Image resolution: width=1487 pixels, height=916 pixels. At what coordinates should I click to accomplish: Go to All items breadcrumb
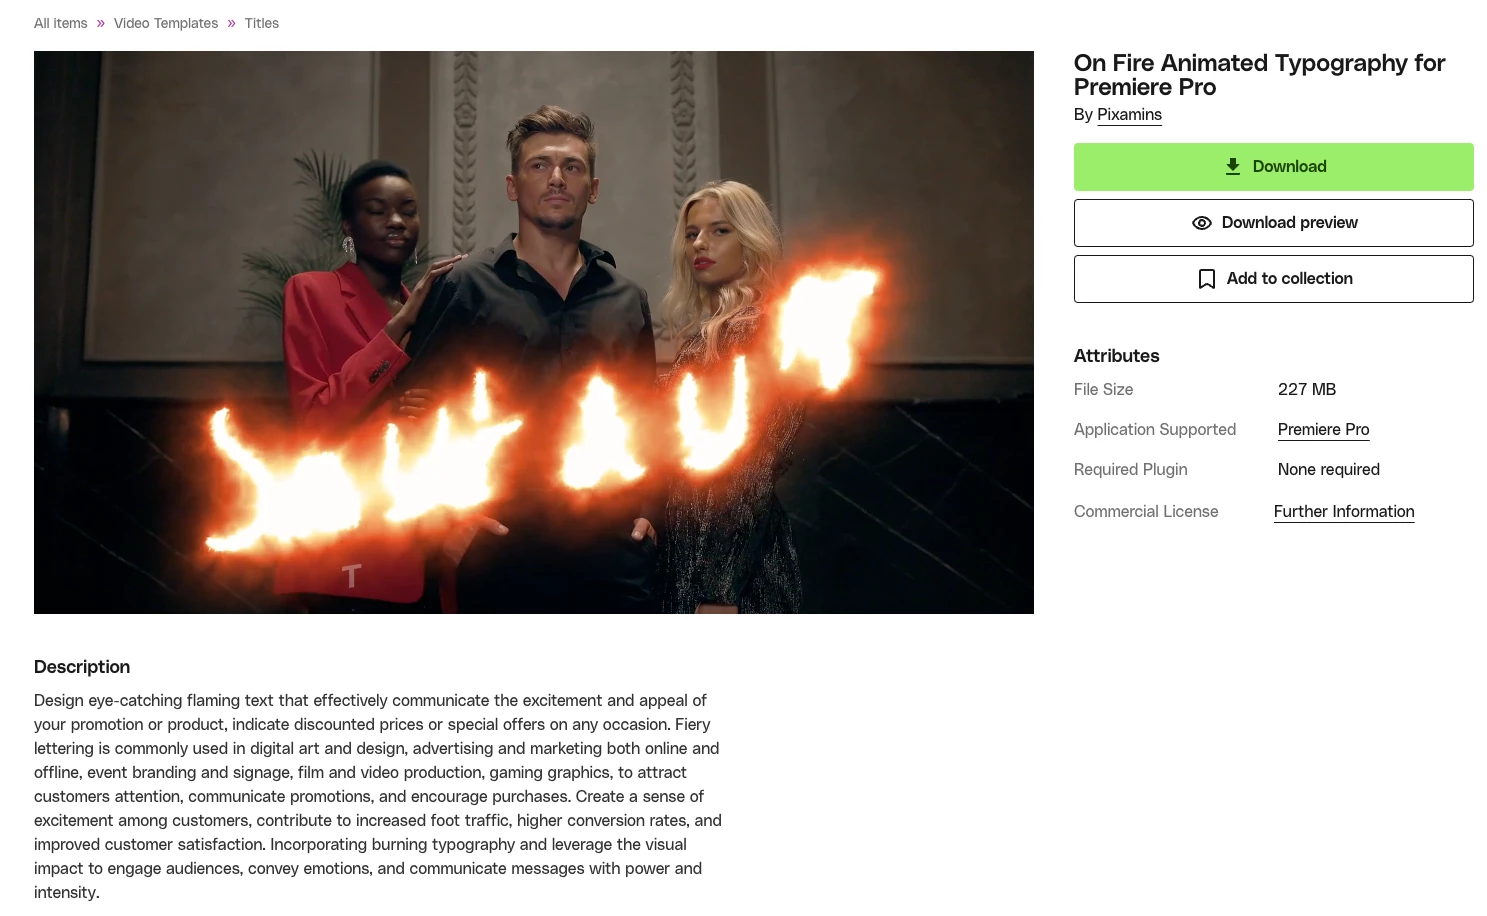(61, 23)
